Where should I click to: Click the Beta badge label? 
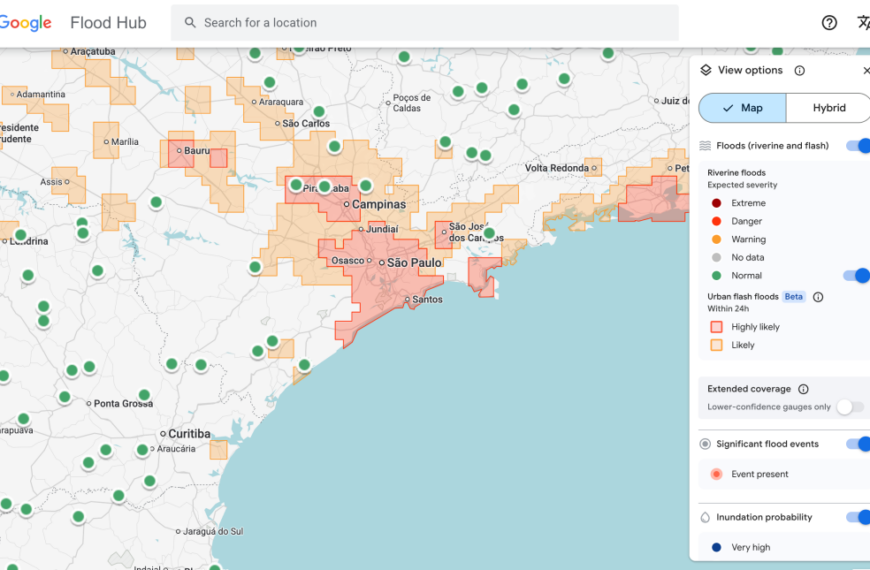793,297
